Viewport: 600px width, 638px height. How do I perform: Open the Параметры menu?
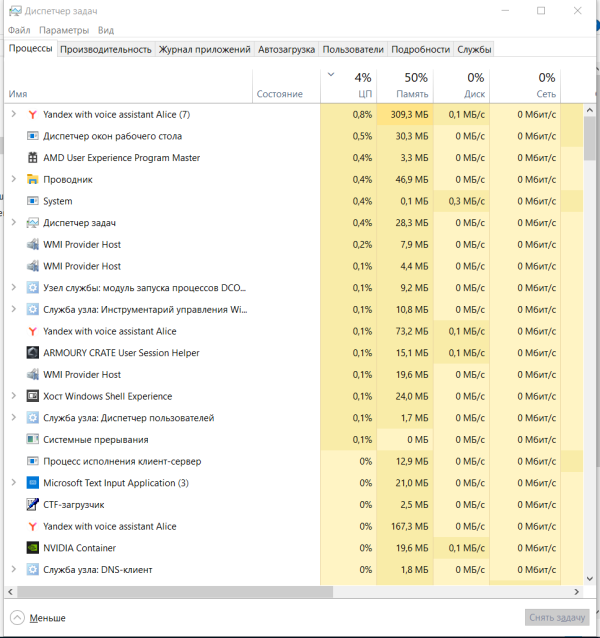pyautogui.click(x=64, y=30)
